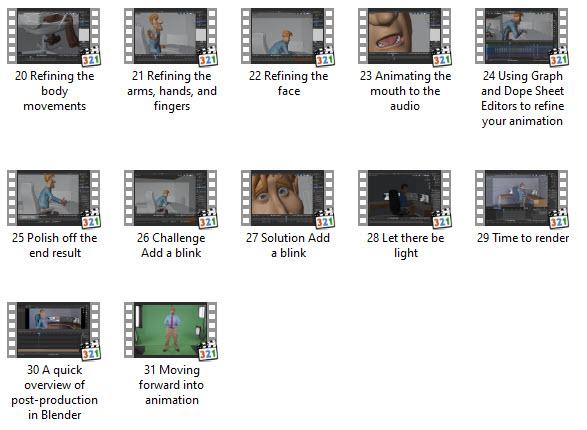The image size is (587, 430).
Task: Click the '28 Let there be light' filename text
Action: pyautogui.click(x=406, y=246)
